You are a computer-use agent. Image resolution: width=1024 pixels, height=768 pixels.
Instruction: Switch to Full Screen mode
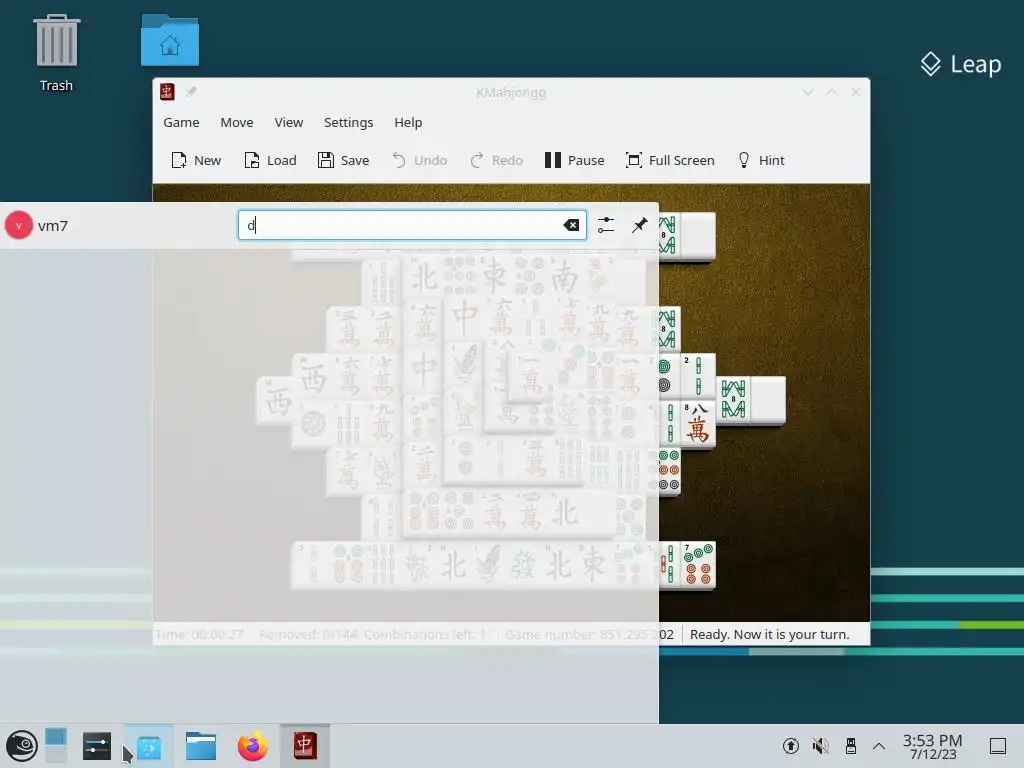(x=670, y=160)
